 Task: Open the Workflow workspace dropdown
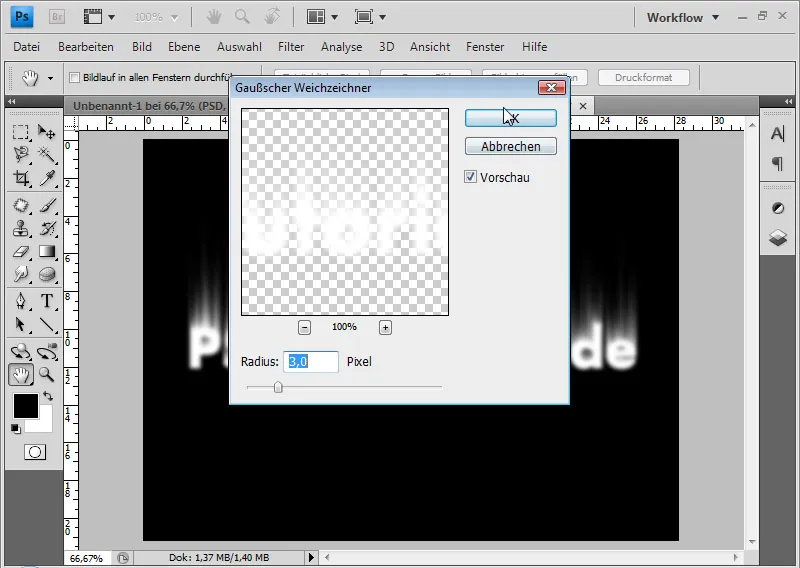pos(683,17)
